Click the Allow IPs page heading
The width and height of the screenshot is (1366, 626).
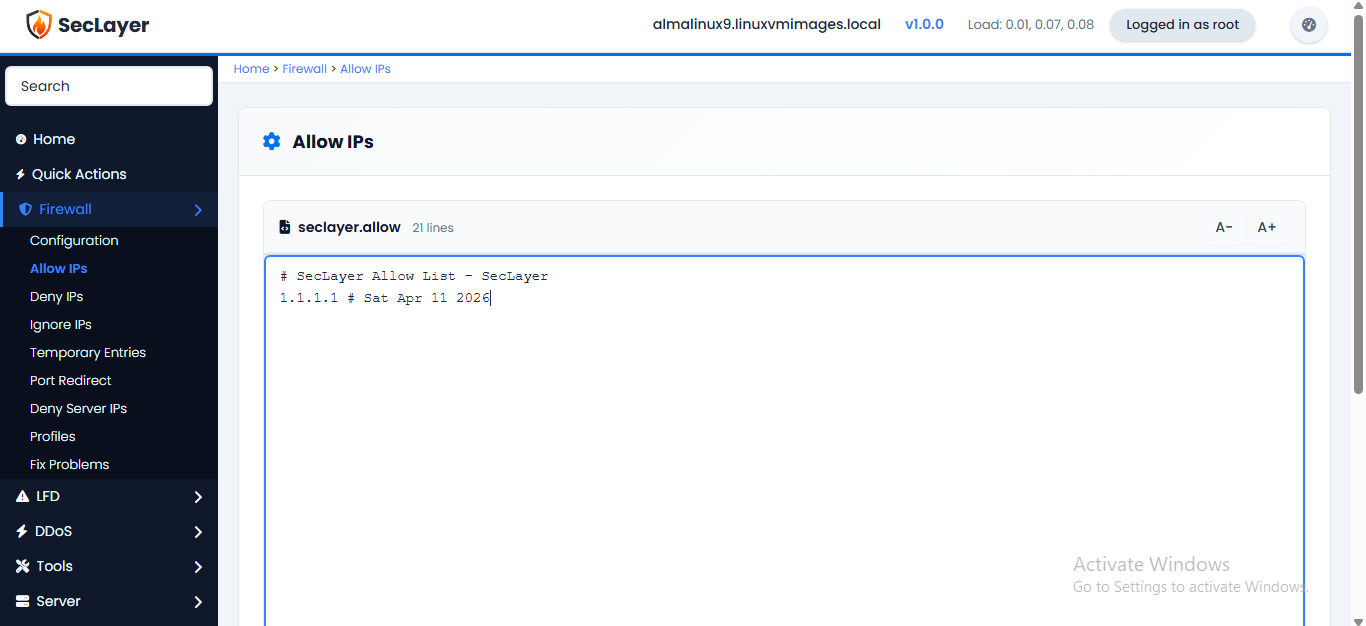333,142
